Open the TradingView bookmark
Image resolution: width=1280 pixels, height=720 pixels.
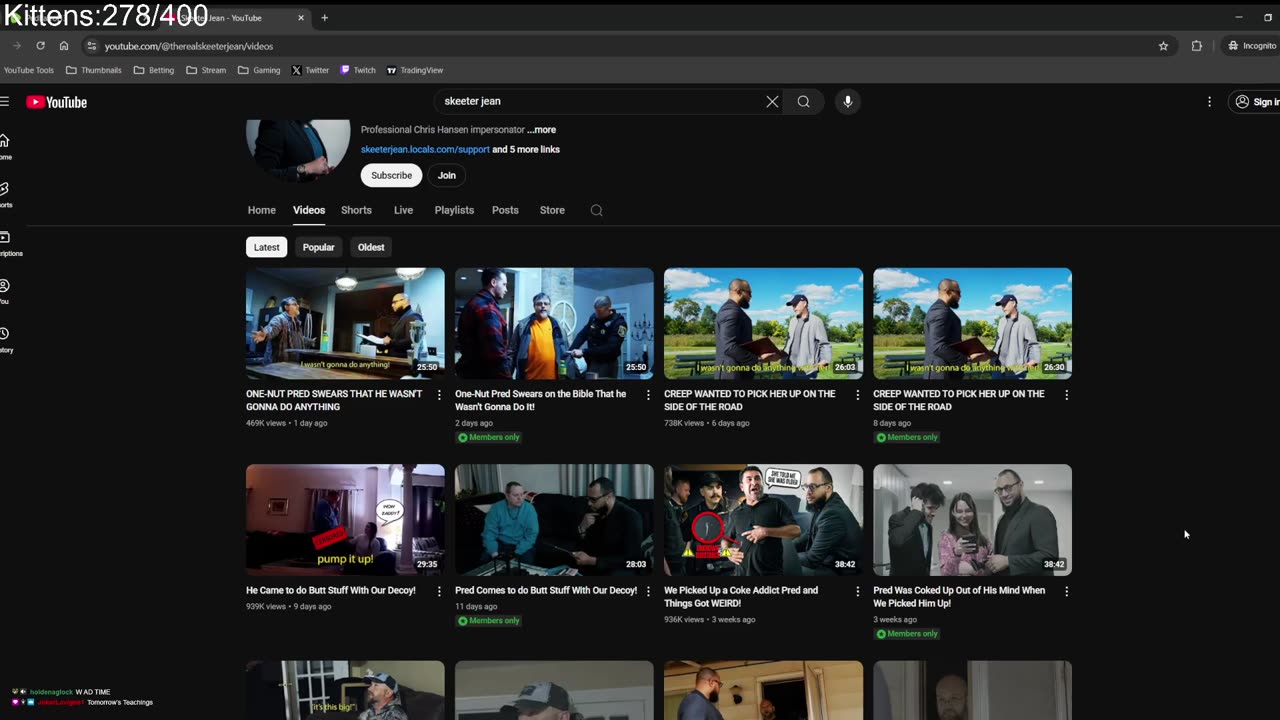[414, 70]
